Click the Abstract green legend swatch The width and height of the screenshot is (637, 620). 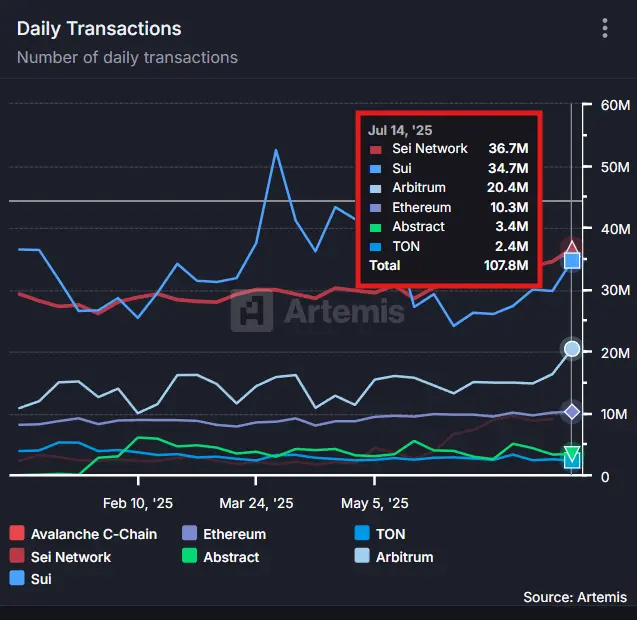189,555
